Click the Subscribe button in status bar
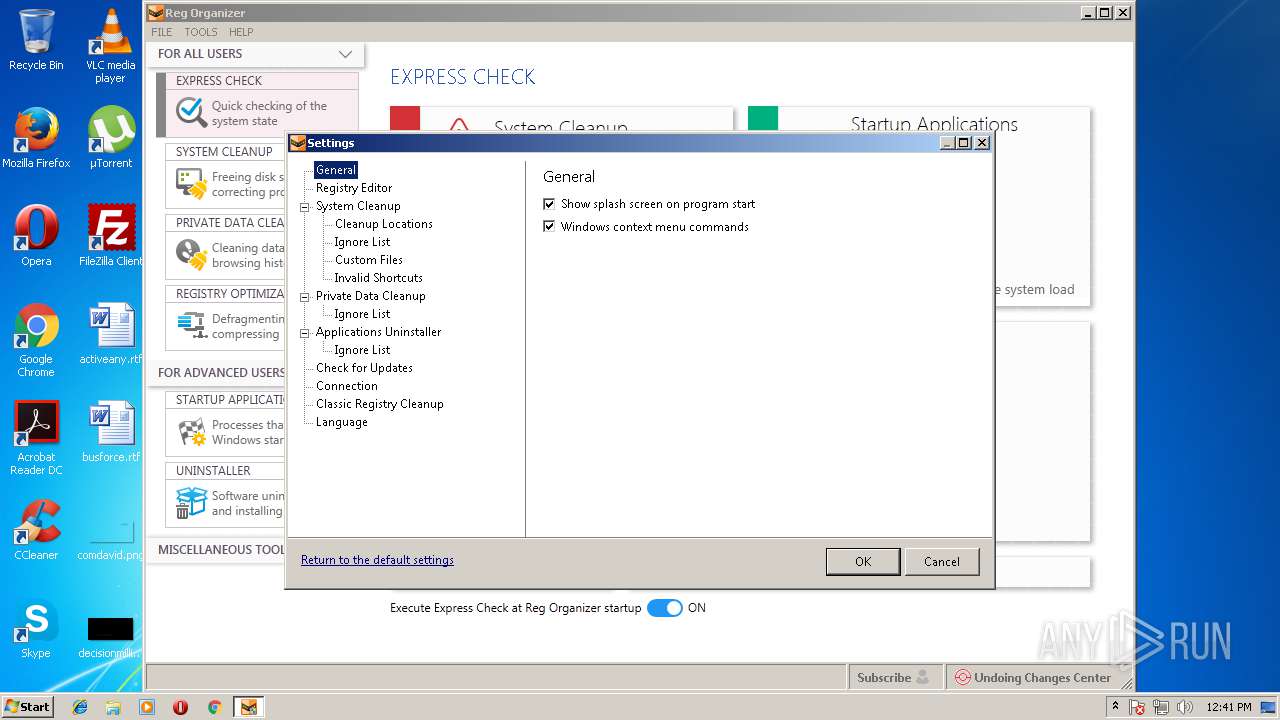Image resolution: width=1280 pixels, height=720 pixels. pos(895,677)
